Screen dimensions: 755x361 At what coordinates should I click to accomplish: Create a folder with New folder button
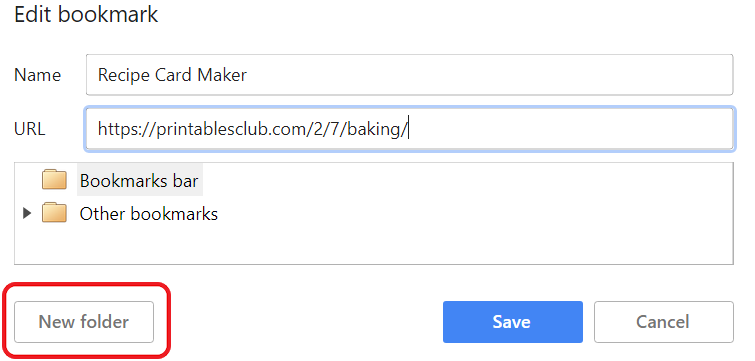84,322
